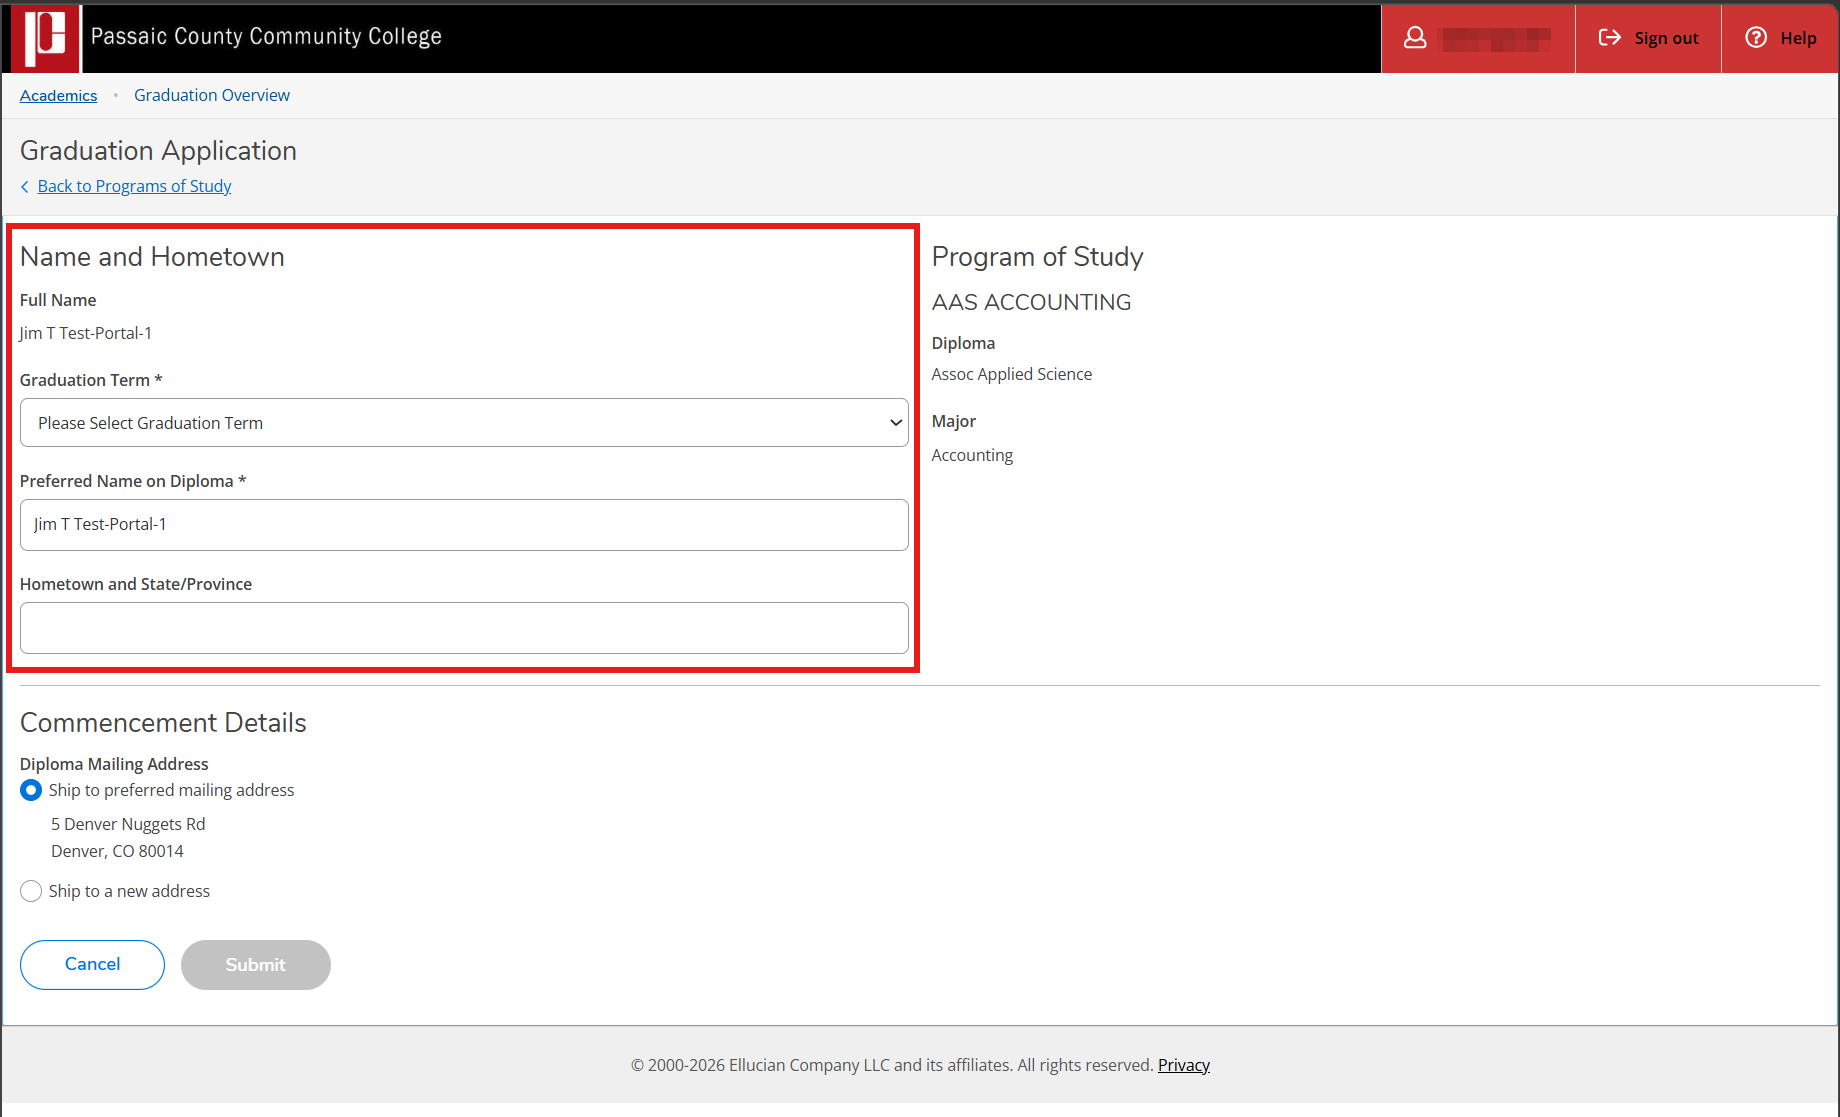Click the Denver, CO 80014 line

point(117,851)
